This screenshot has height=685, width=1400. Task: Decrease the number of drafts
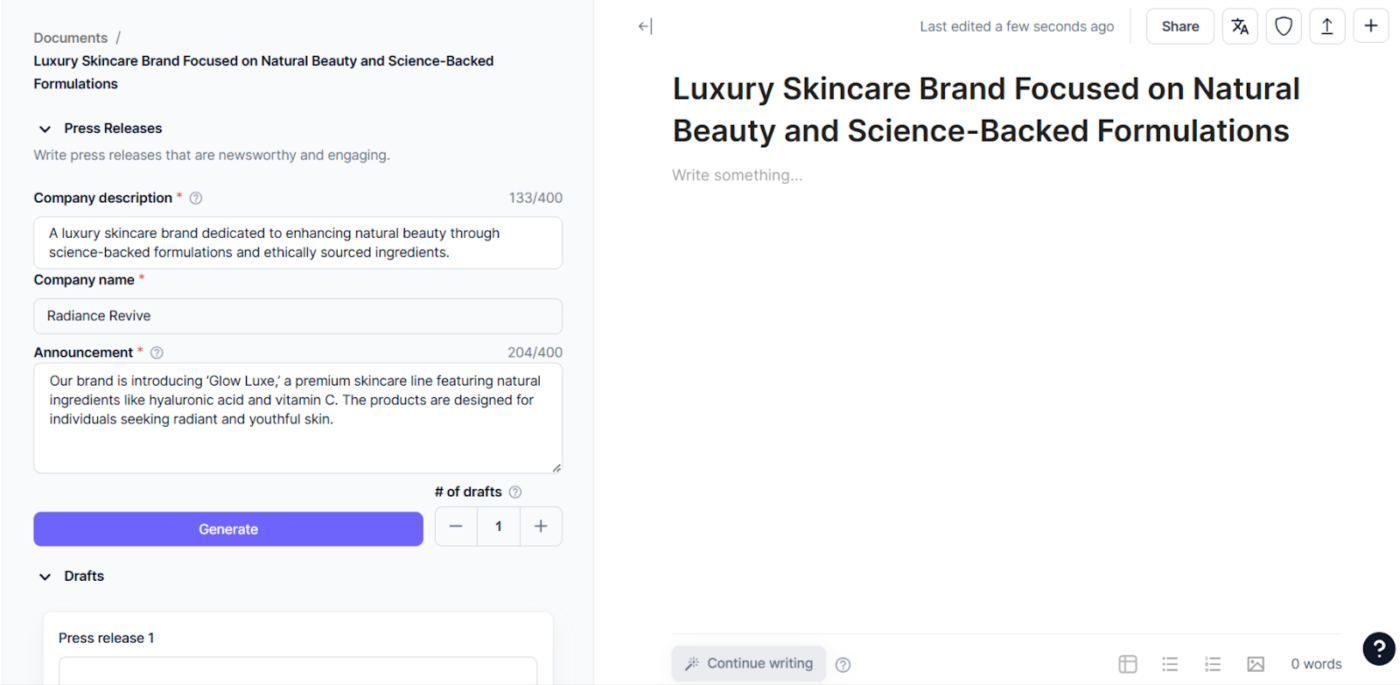coord(456,527)
